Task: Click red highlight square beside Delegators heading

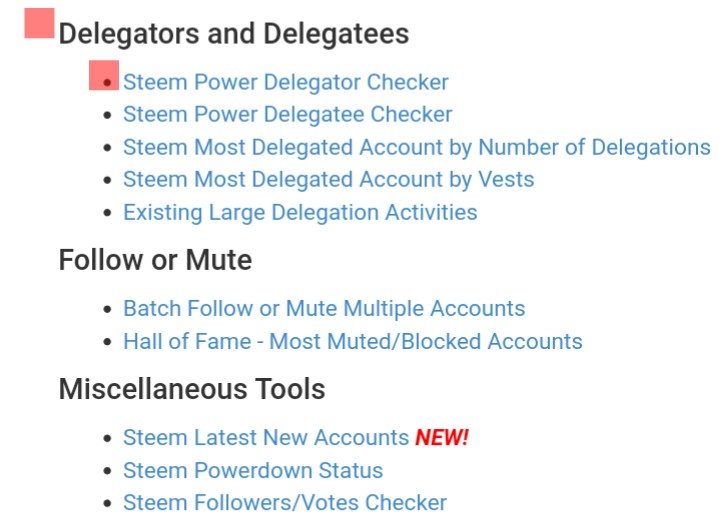Action: (x=39, y=23)
